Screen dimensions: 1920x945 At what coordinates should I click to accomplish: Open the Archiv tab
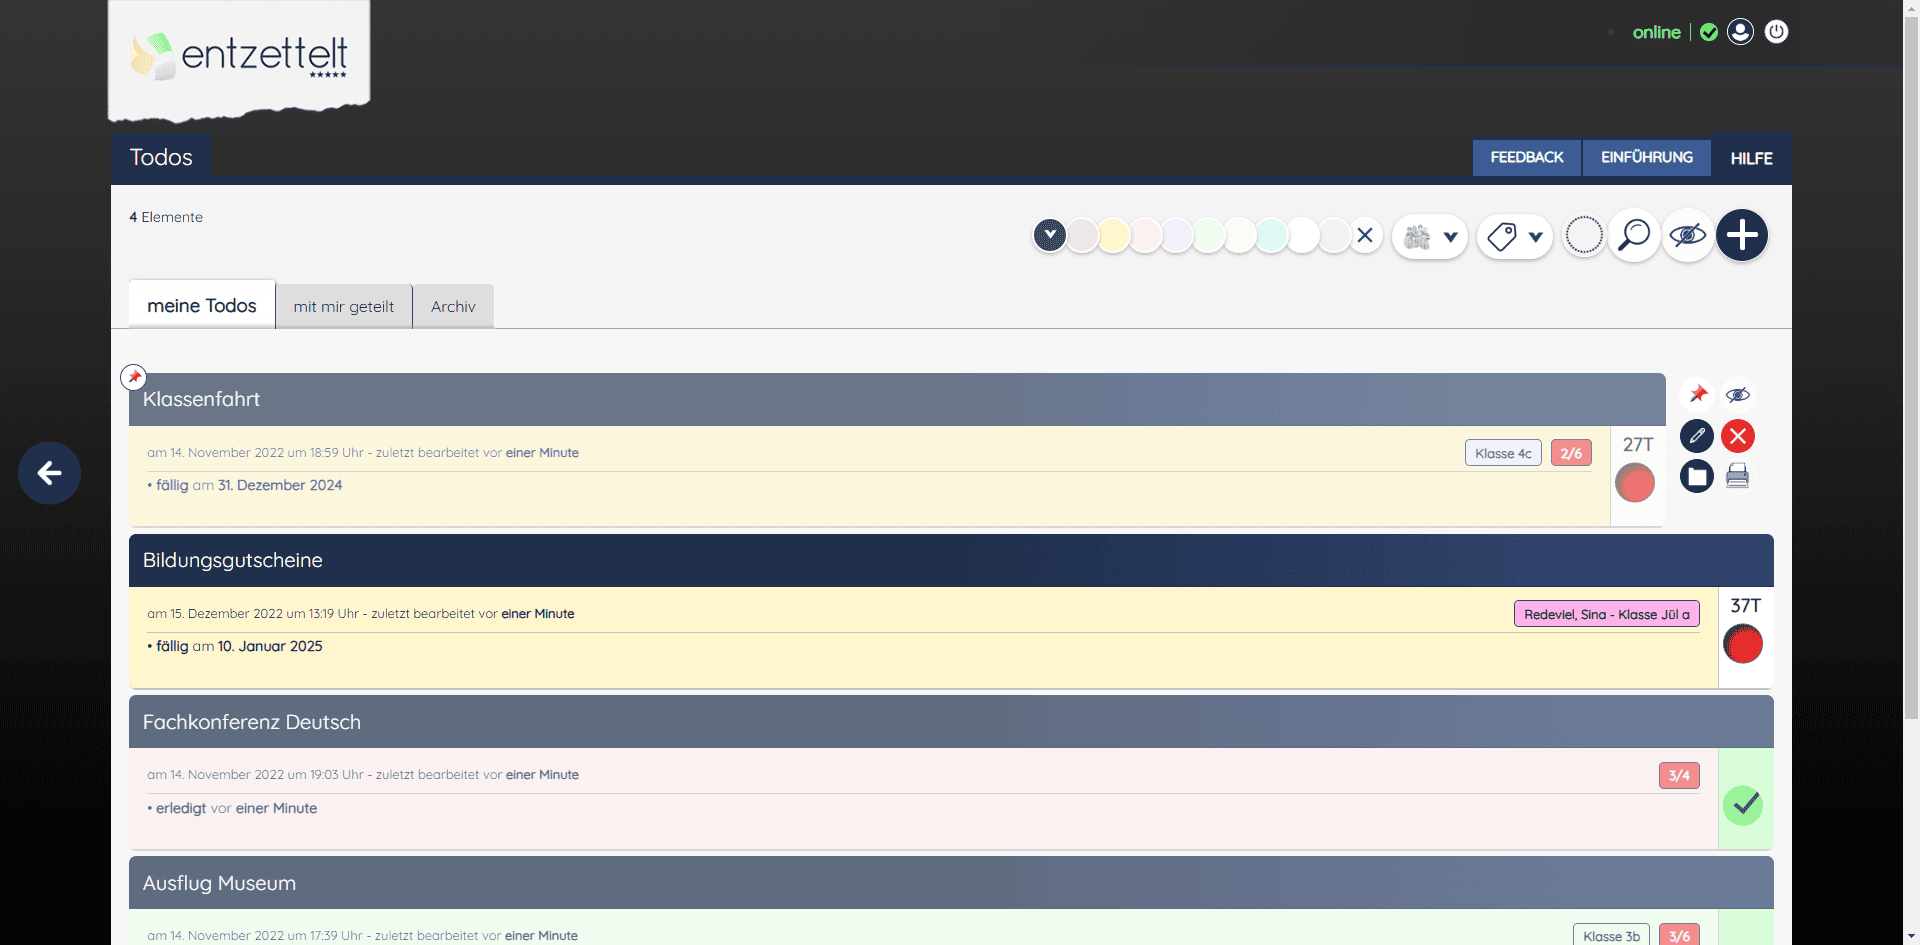[x=453, y=307]
